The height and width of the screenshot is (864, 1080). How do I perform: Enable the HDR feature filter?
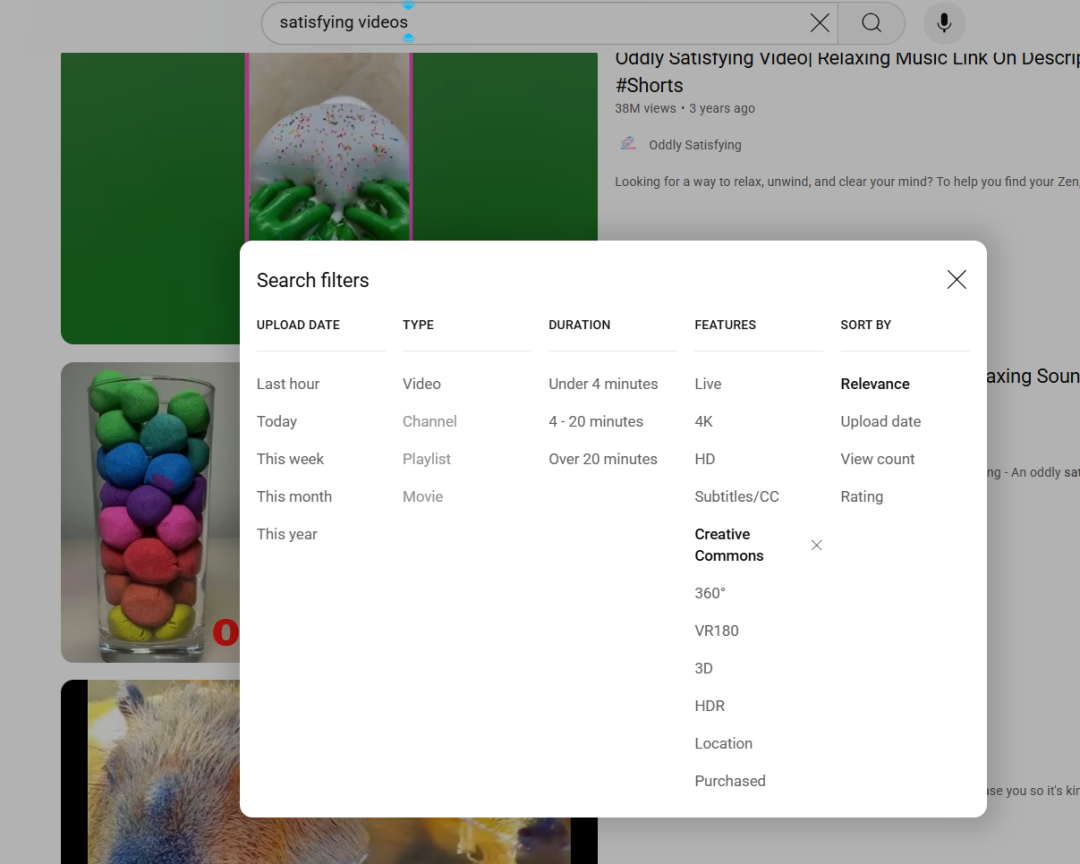coord(709,706)
